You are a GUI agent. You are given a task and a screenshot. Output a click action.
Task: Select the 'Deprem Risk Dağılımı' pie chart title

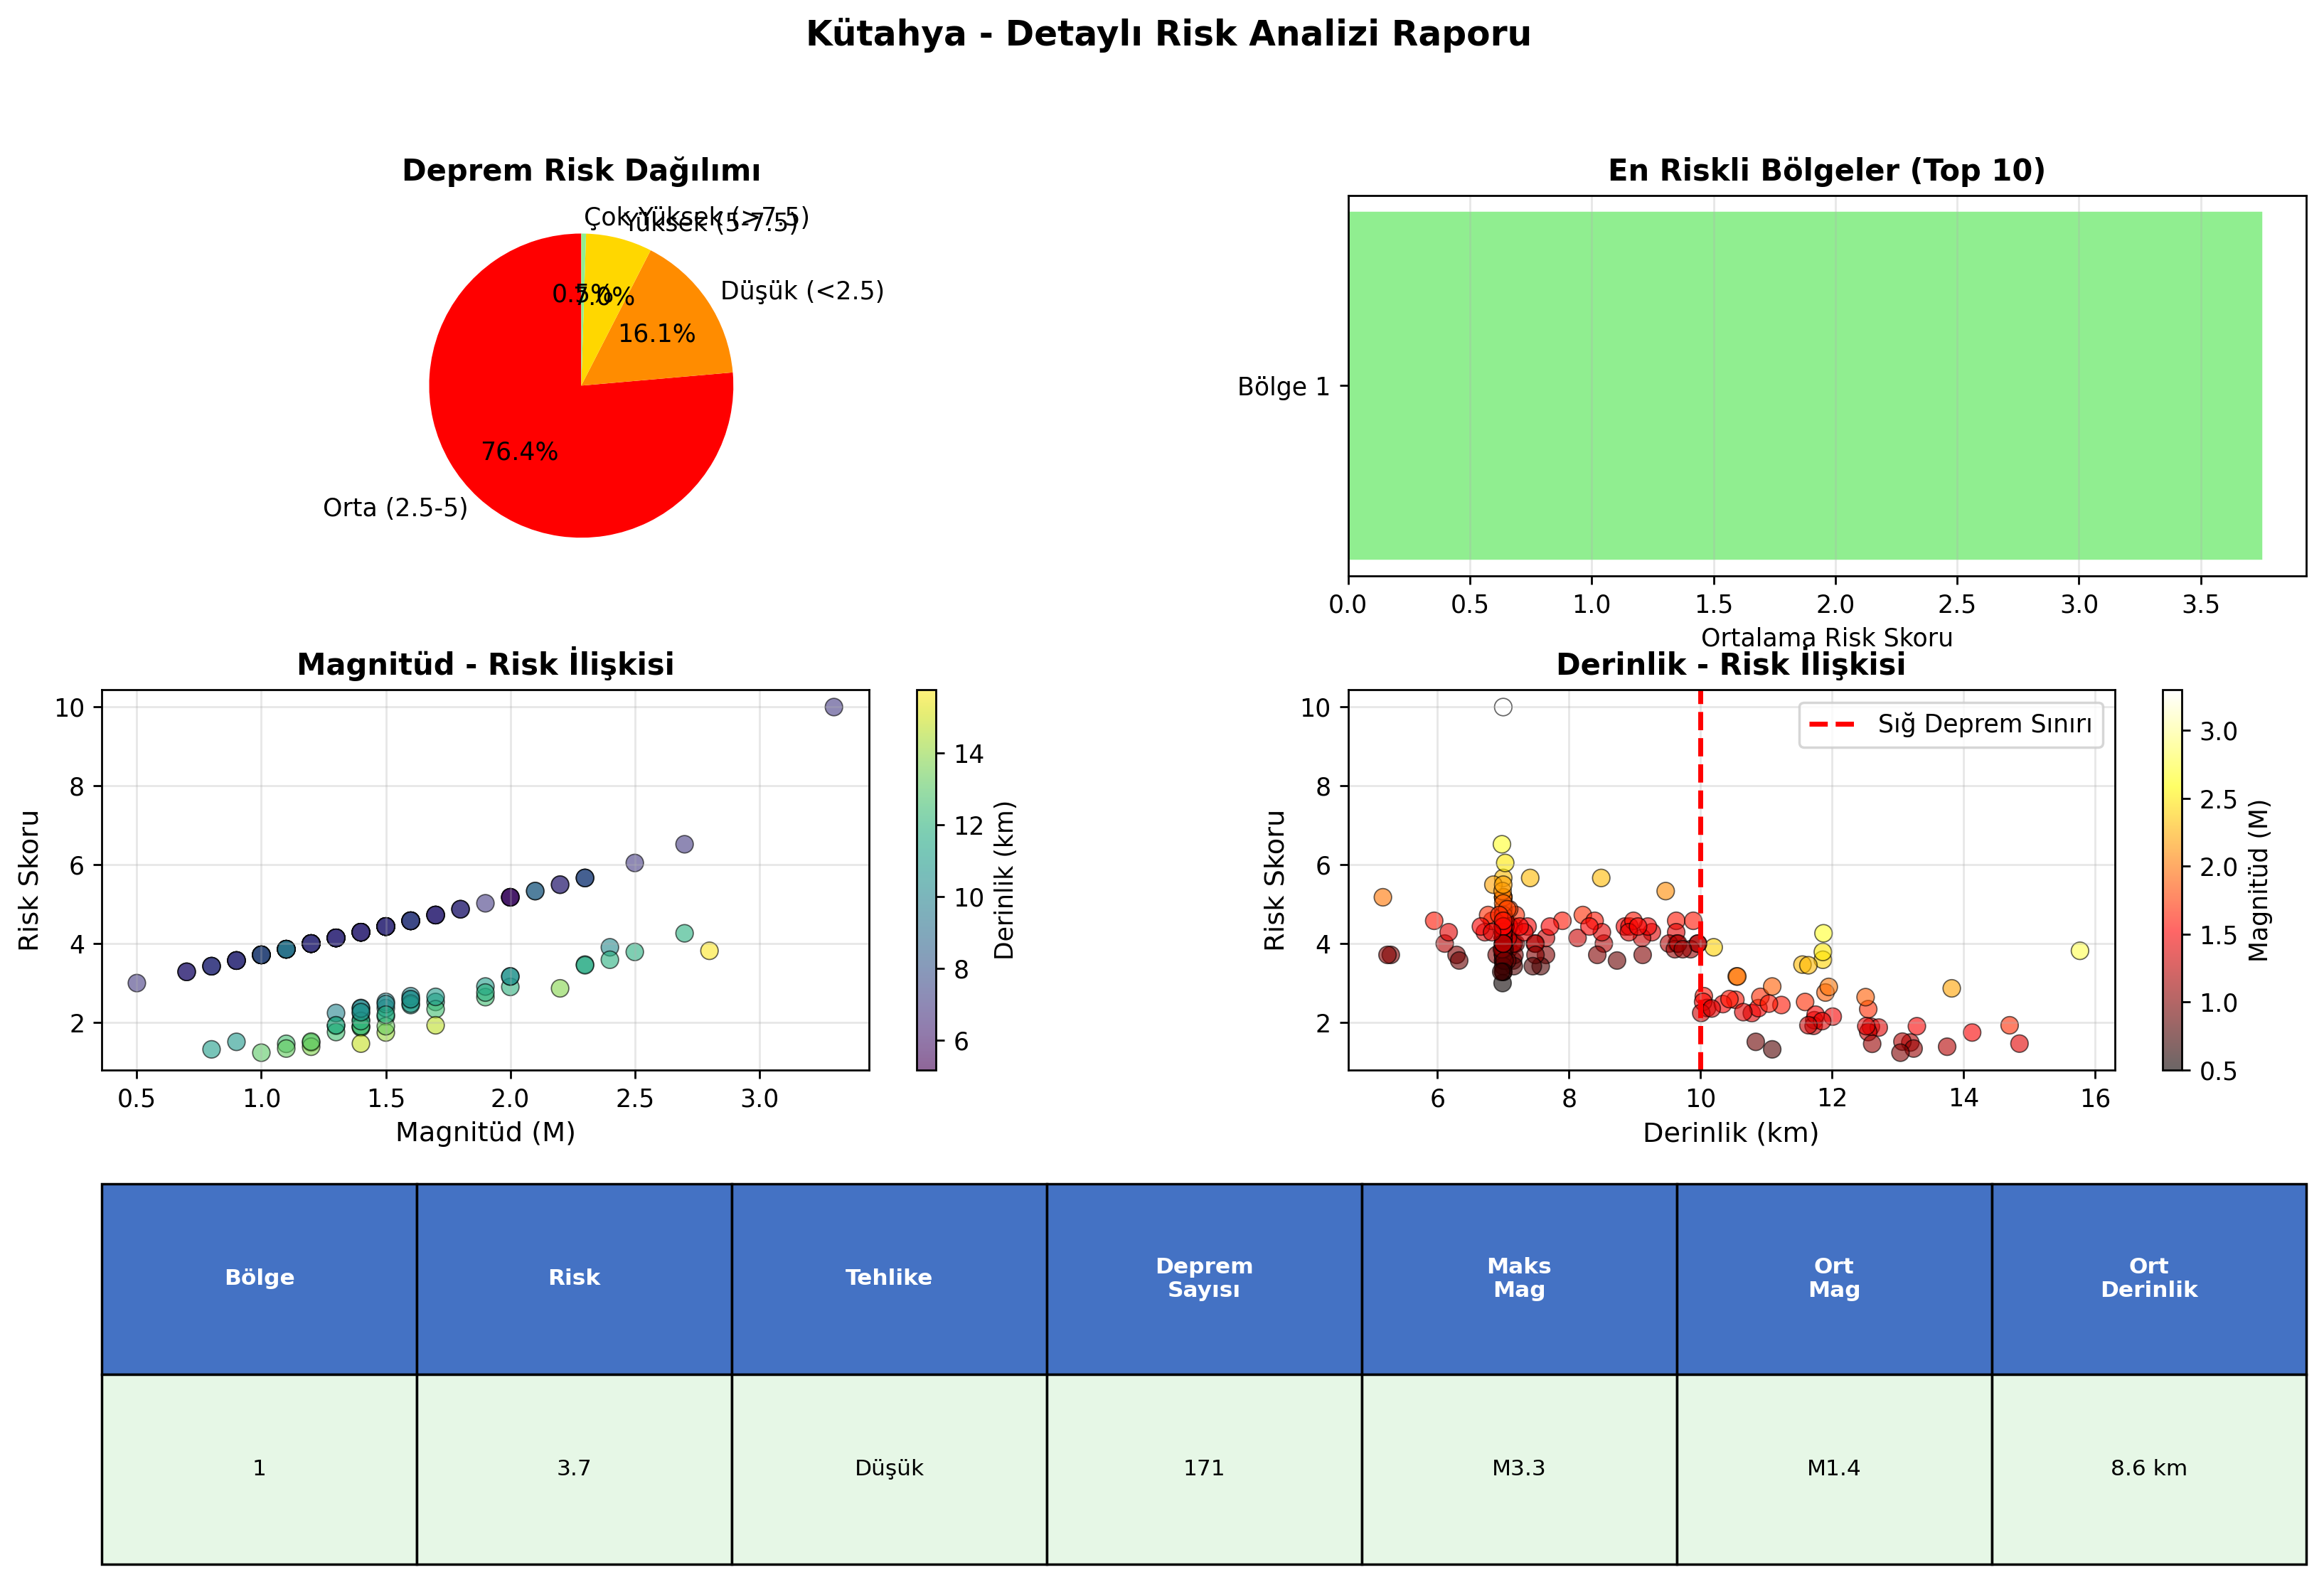tap(581, 170)
